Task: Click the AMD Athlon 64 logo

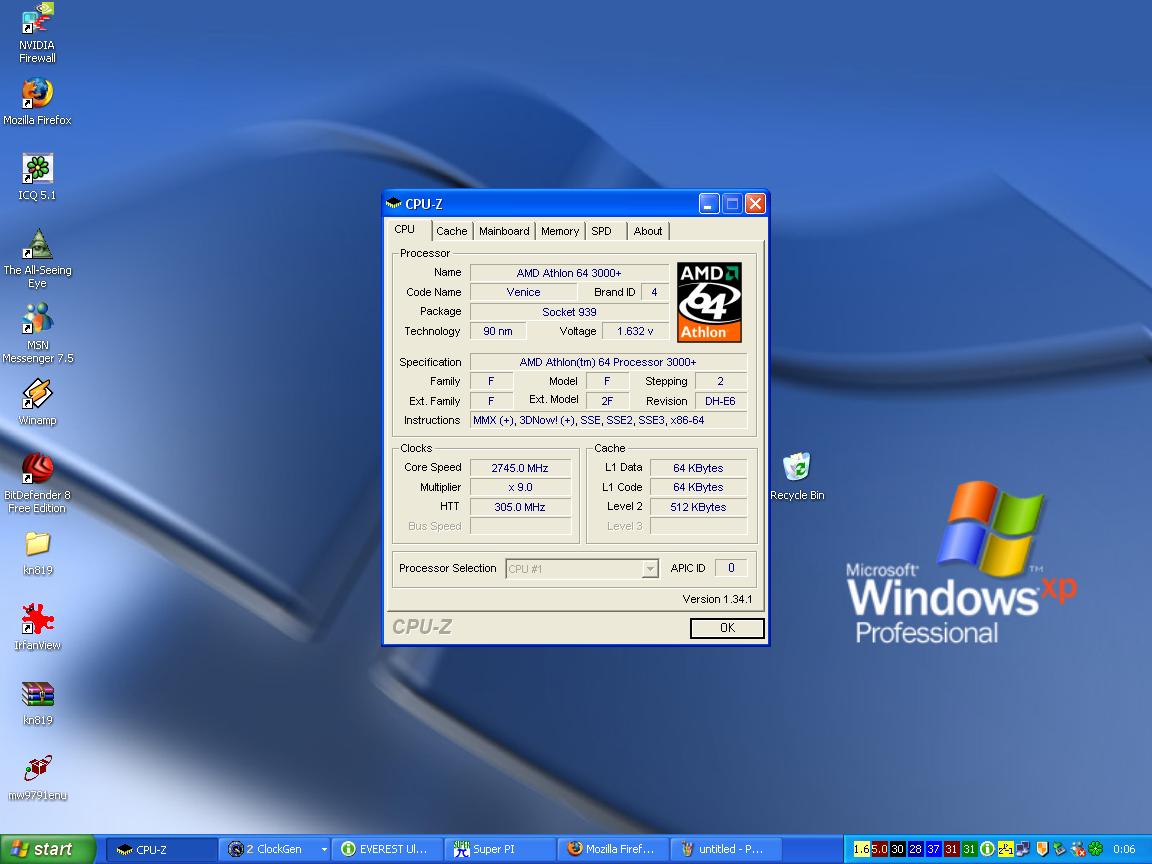Action: tap(709, 302)
